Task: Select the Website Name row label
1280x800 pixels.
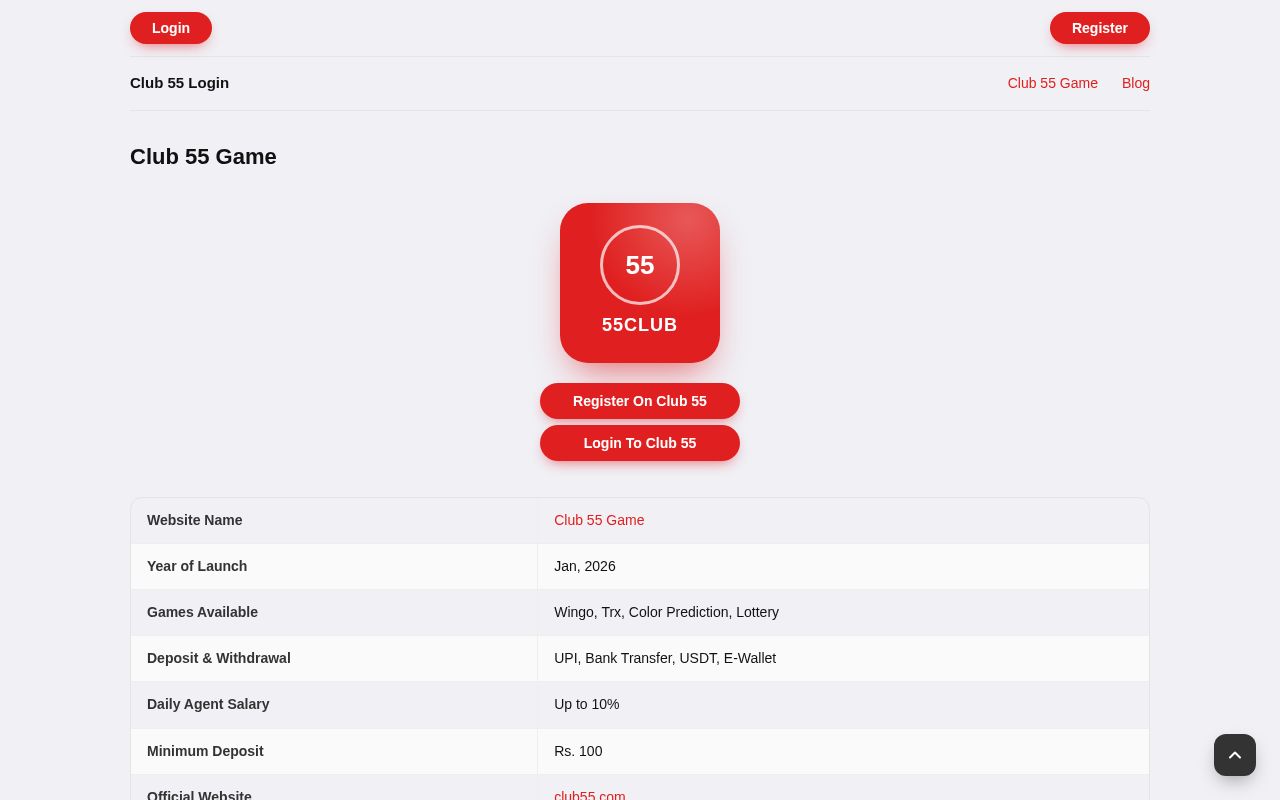Action: (x=195, y=520)
